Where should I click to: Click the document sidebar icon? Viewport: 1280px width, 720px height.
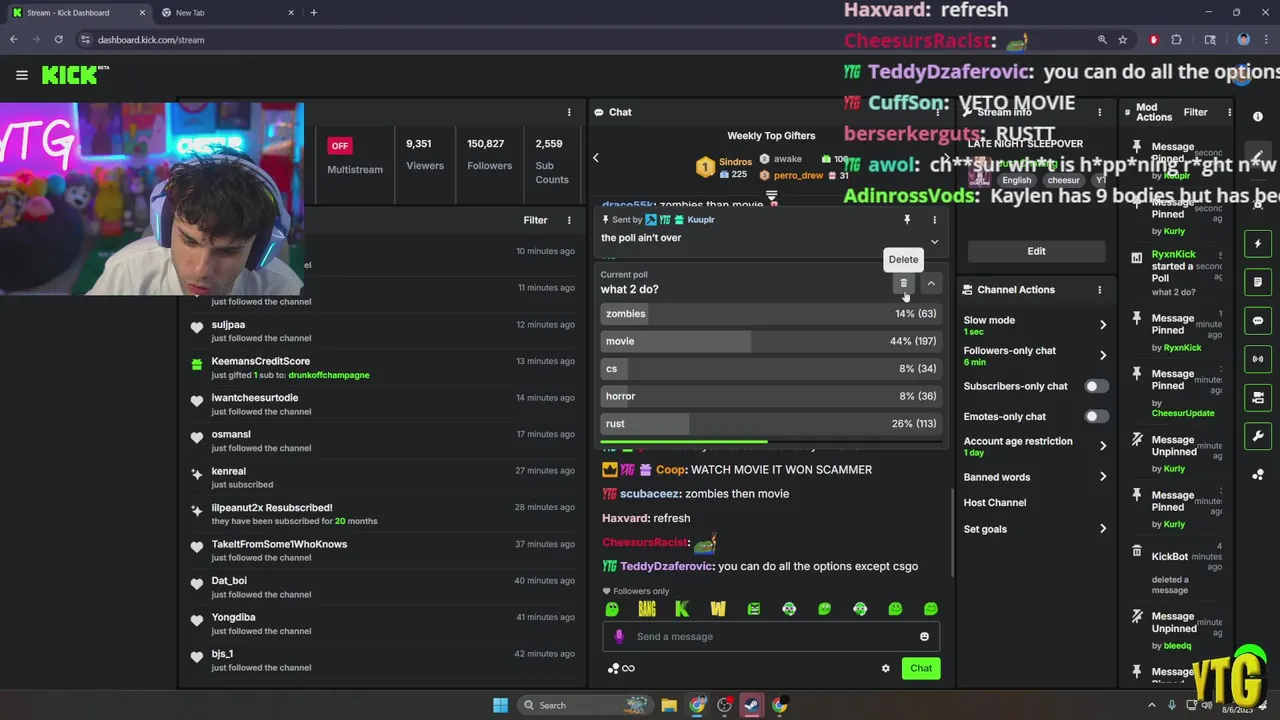pyautogui.click(x=1258, y=283)
